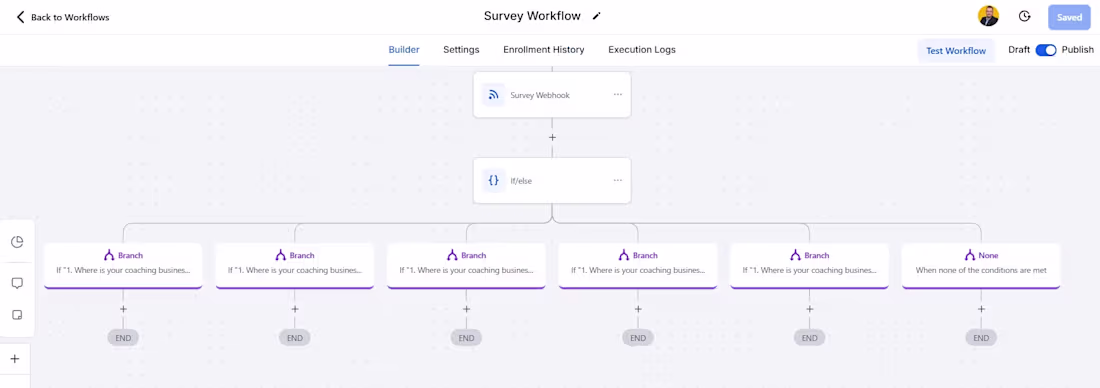Open the Survey Webhook trigger card
Screen dimensions: 1100x388
552,95
